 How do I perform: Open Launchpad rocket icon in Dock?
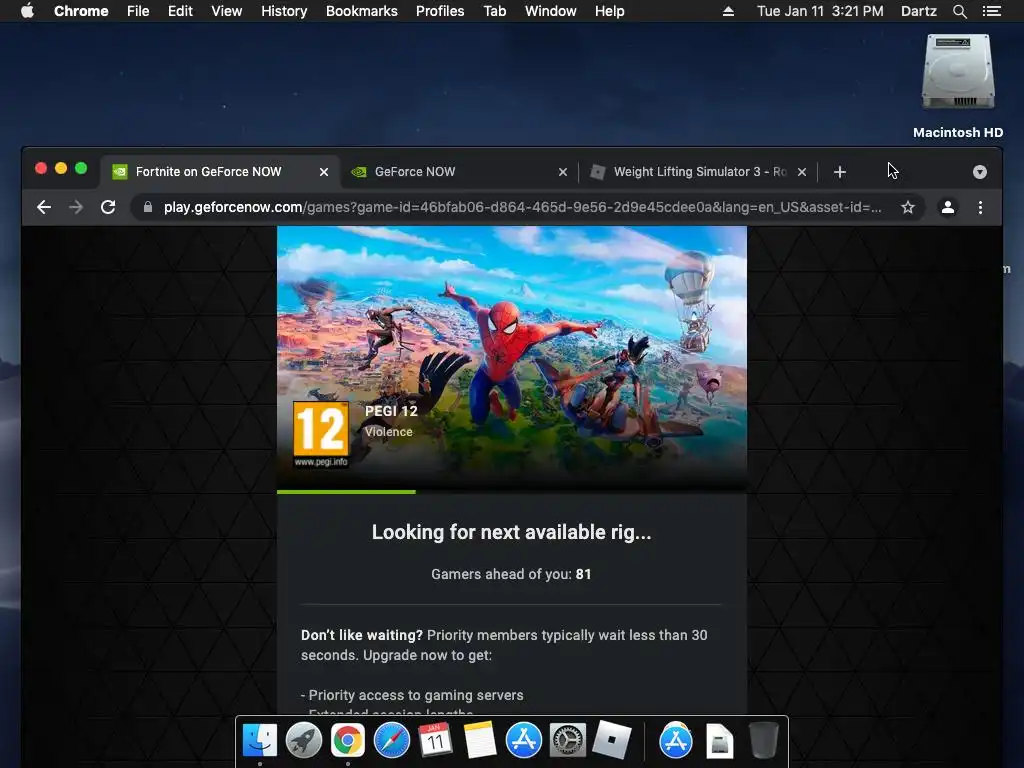coord(304,741)
